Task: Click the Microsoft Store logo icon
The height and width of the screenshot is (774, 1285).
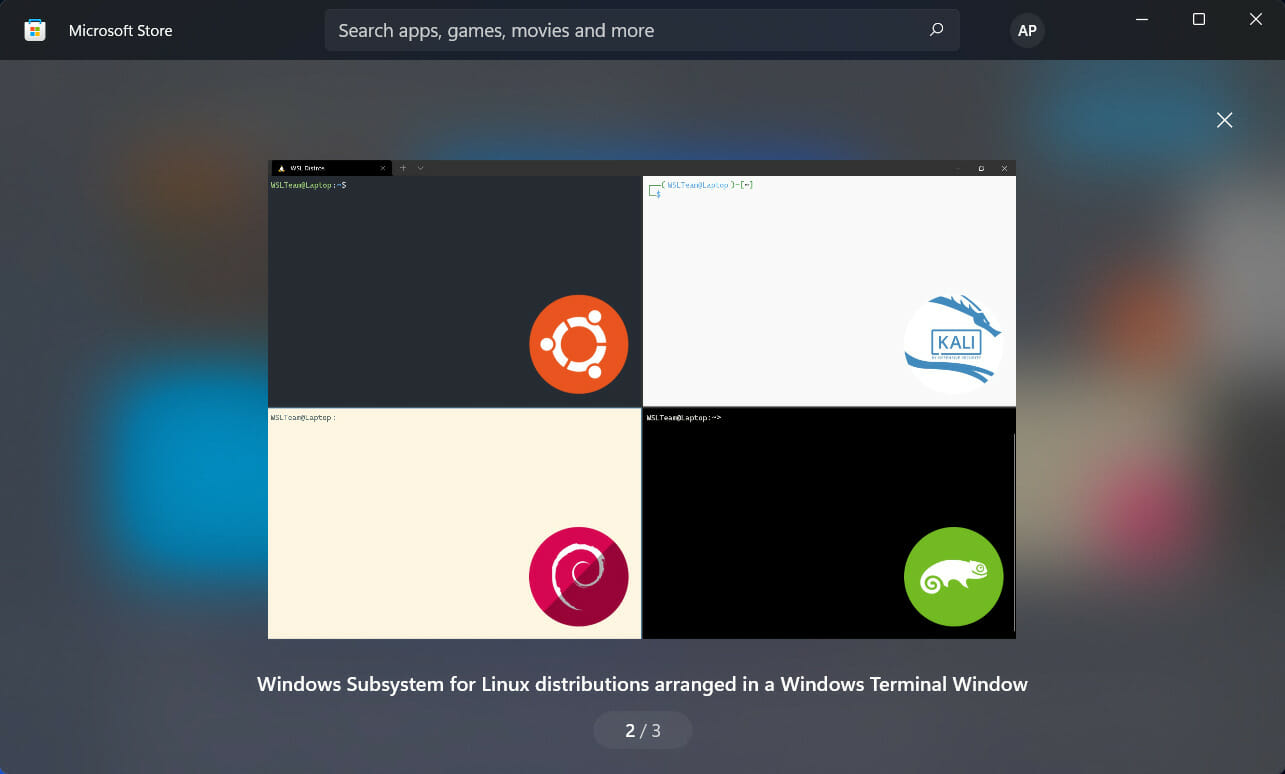Action: (35, 30)
